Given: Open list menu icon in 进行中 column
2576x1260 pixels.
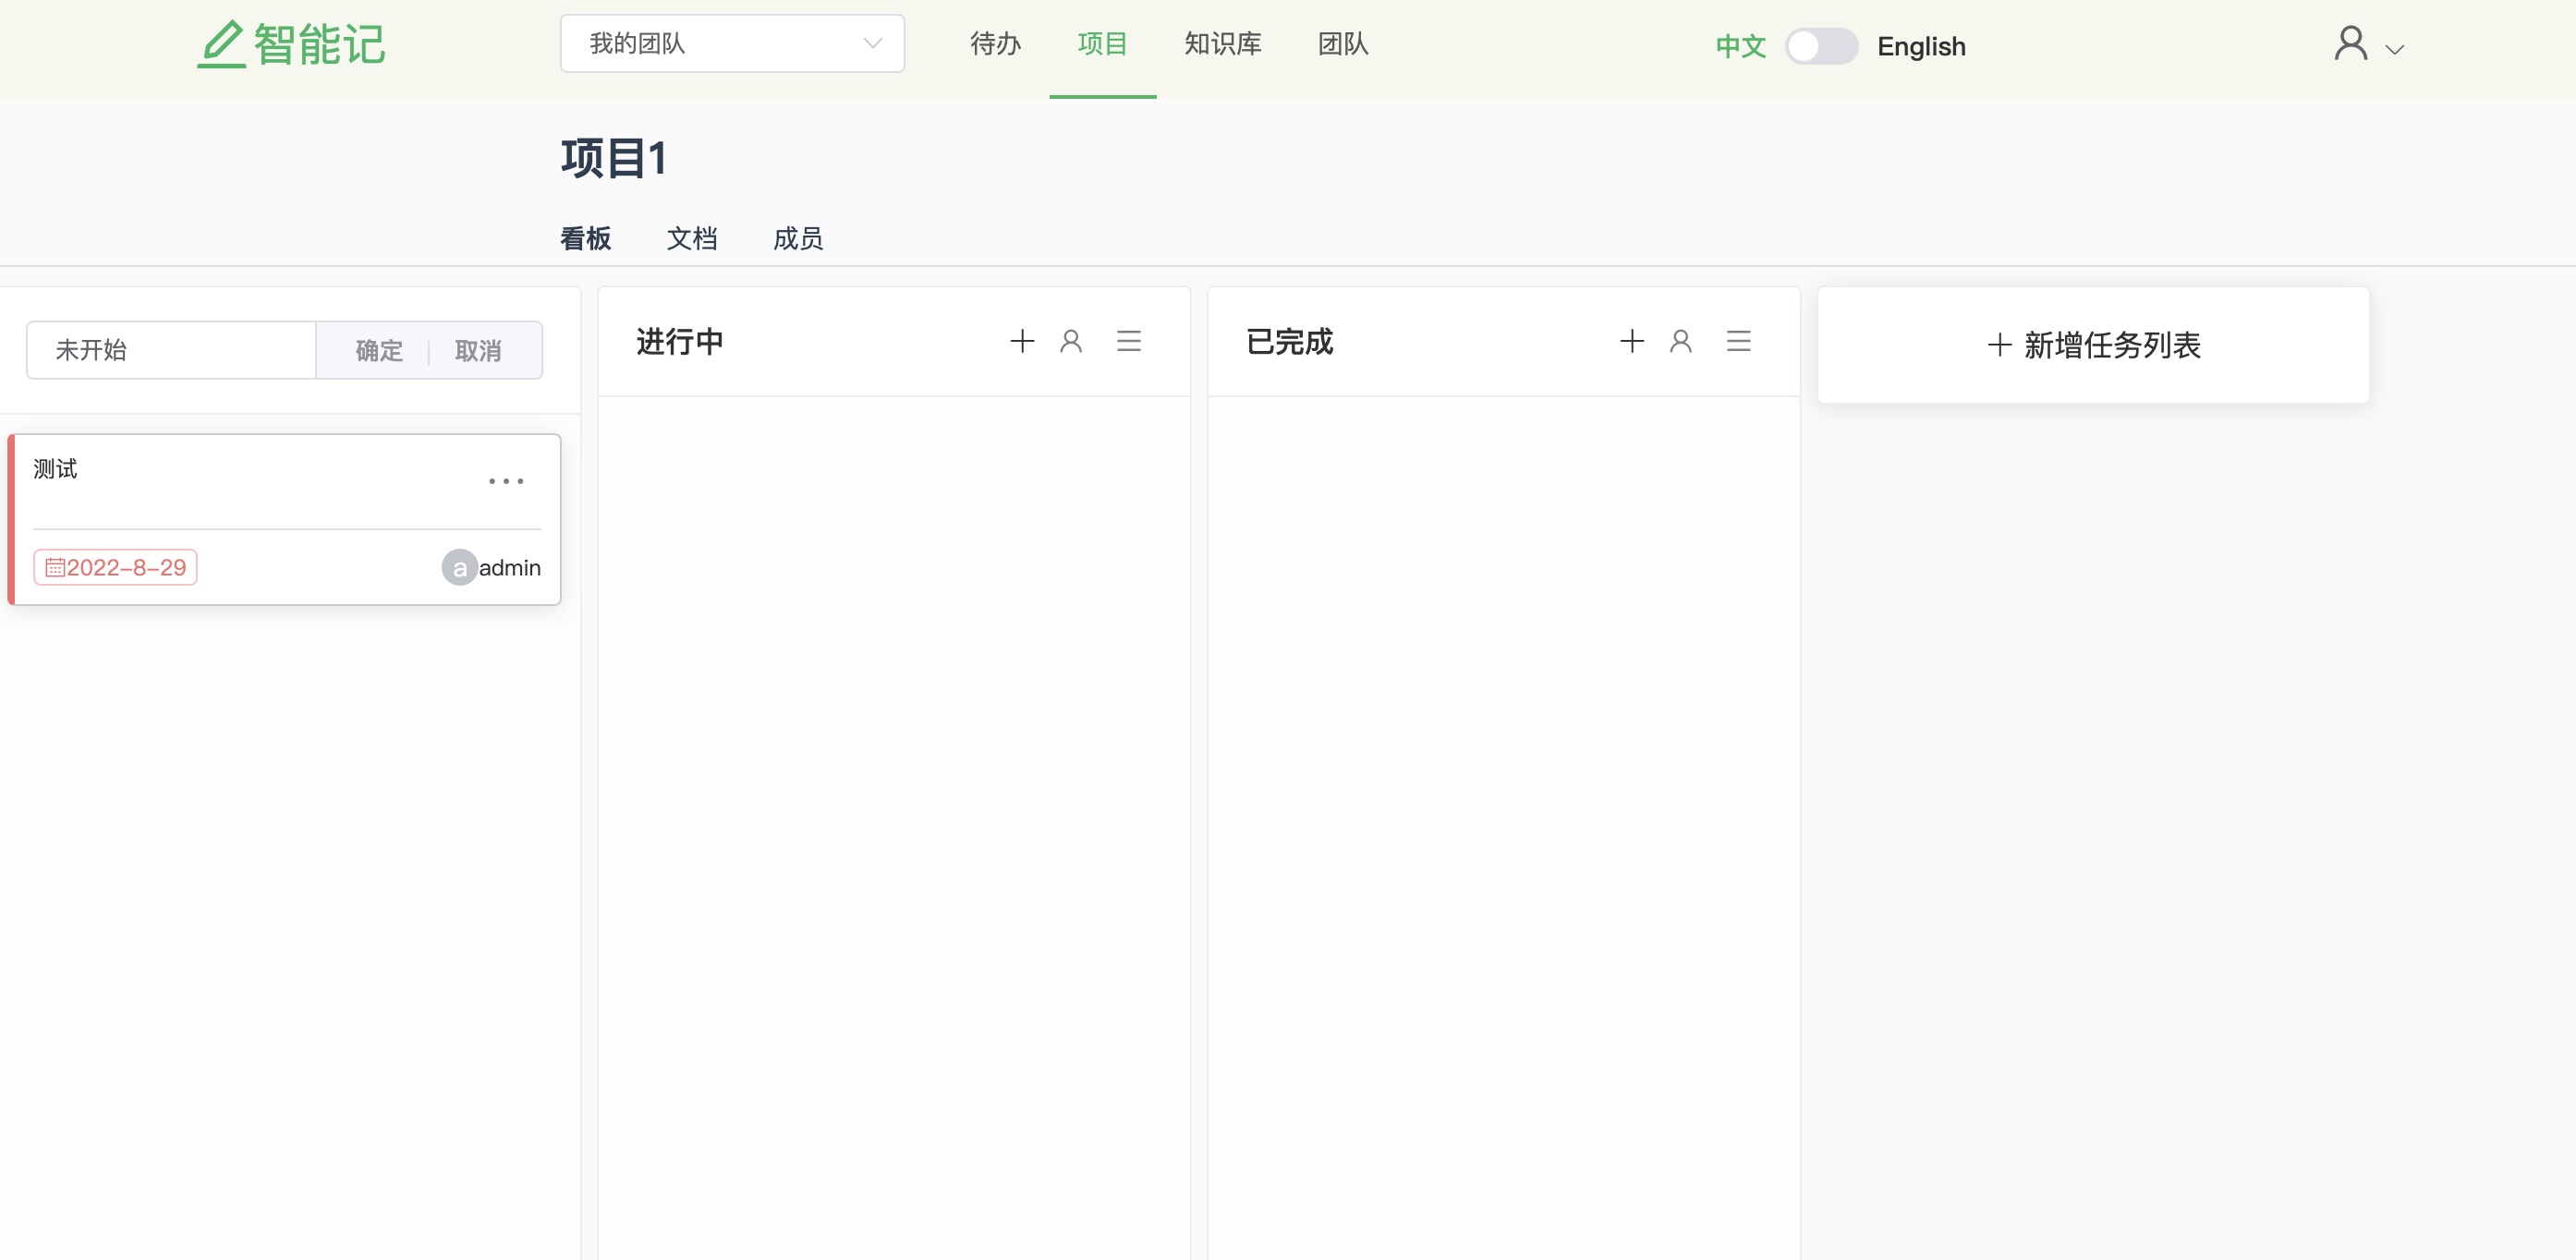Looking at the screenshot, I should coord(1128,341).
